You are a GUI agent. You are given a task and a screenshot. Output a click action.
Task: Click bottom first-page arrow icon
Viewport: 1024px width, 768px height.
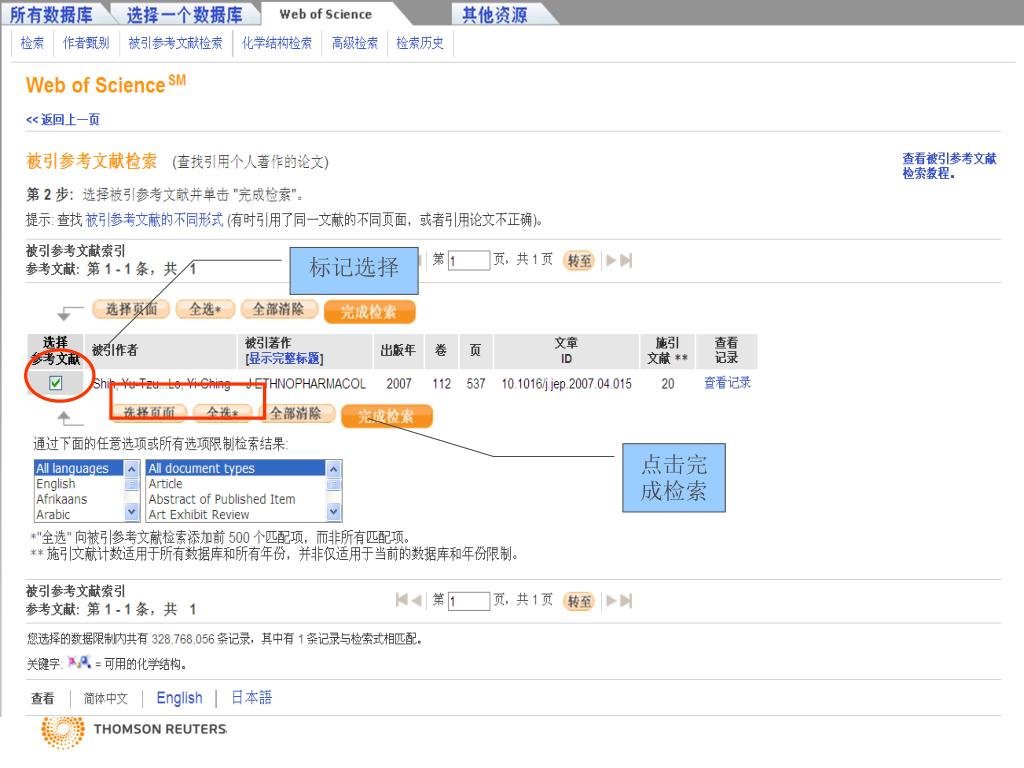pyautogui.click(x=402, y=600)
